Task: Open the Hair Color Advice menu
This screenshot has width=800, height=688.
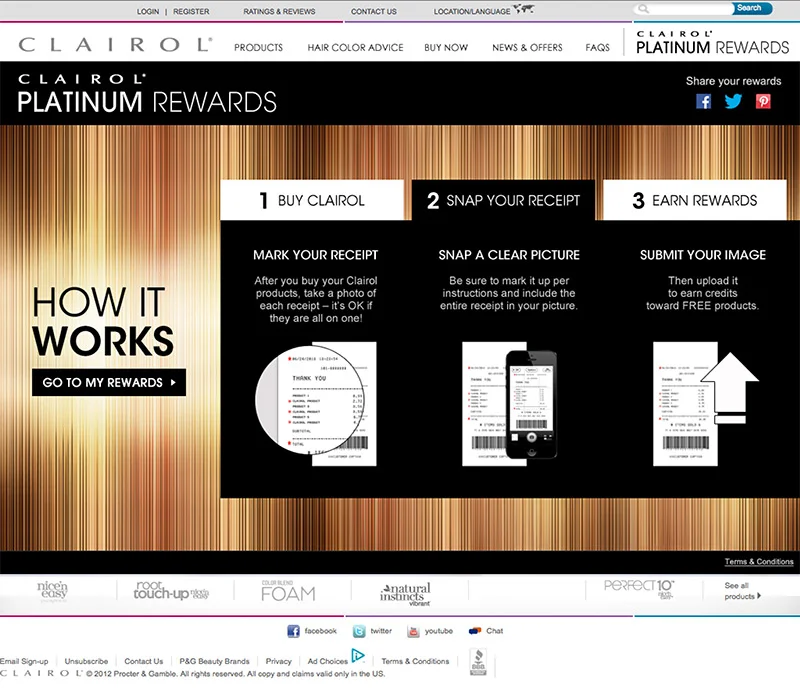Action: pyautogui.click(x=355, y=47)
